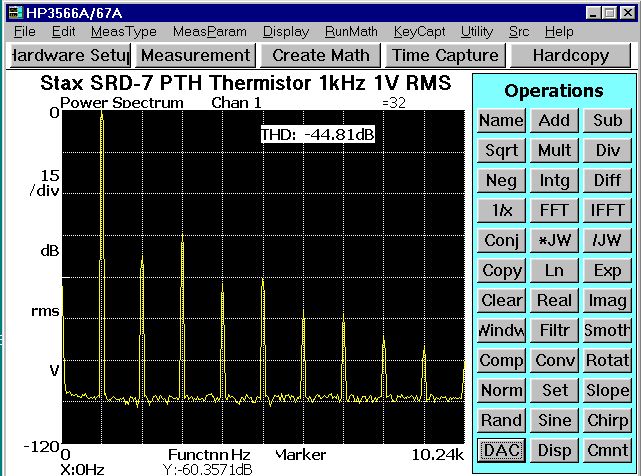Open the MeasType menu
The width and height of the screenshot is (641, 476).
[123, 31]
